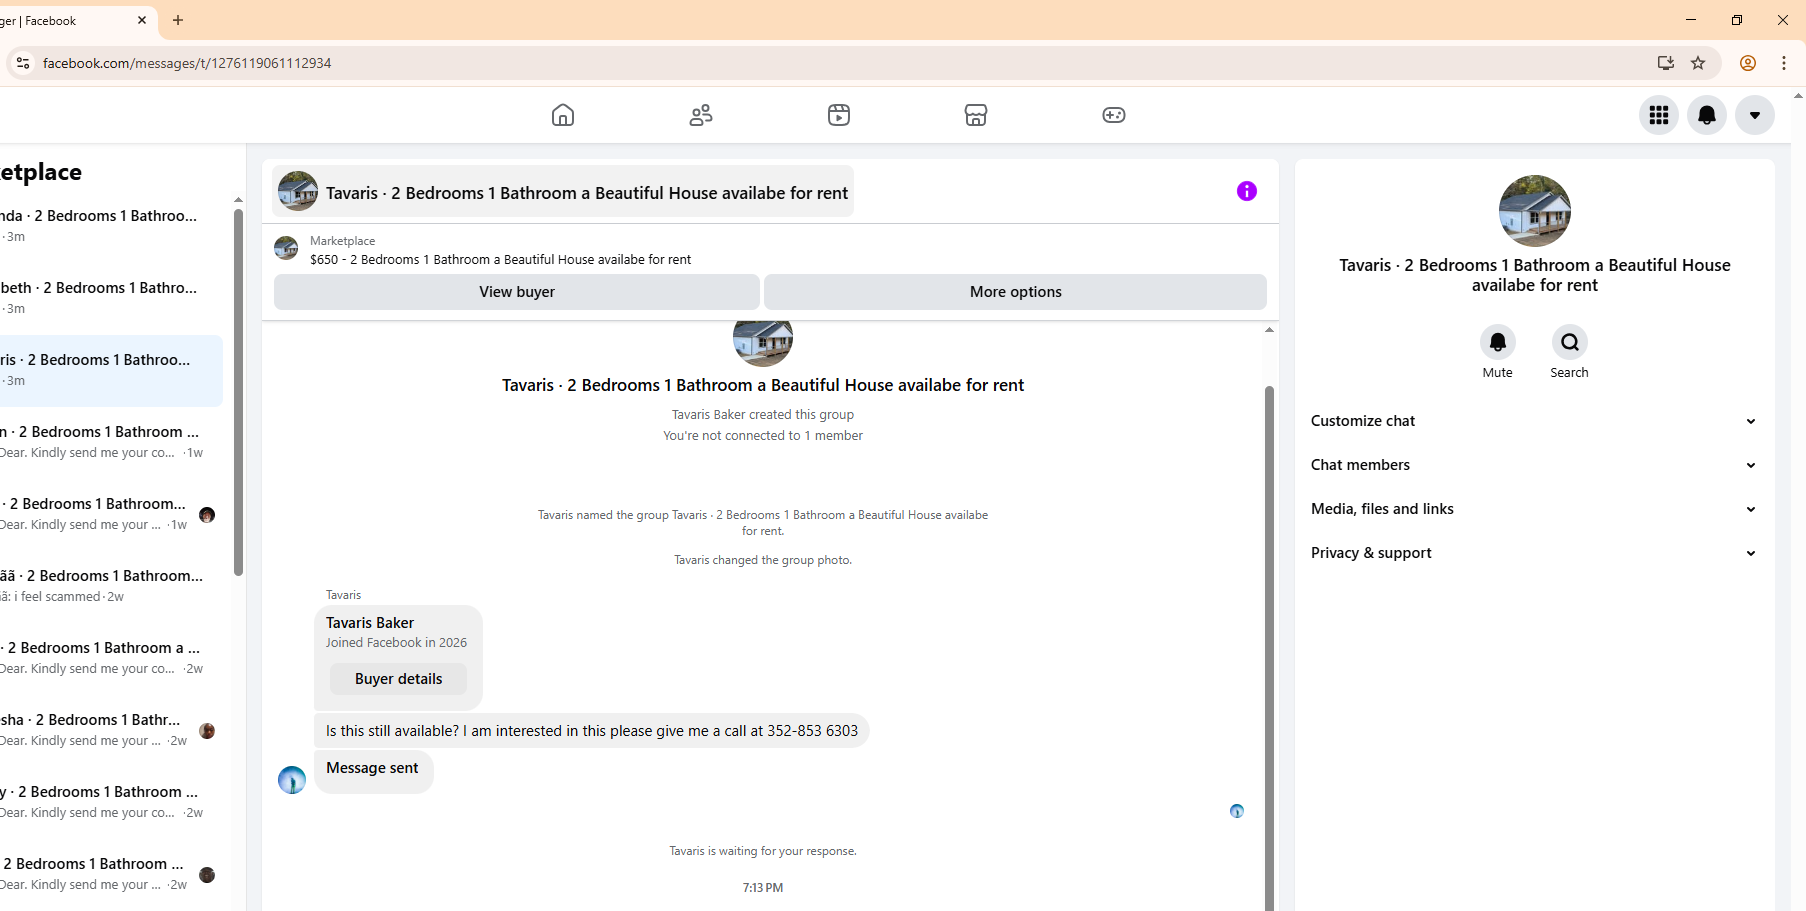Click sender avatar beside Message sent
The width and height of the screenshot is (1806, 911).
click(x=292, y=780)
